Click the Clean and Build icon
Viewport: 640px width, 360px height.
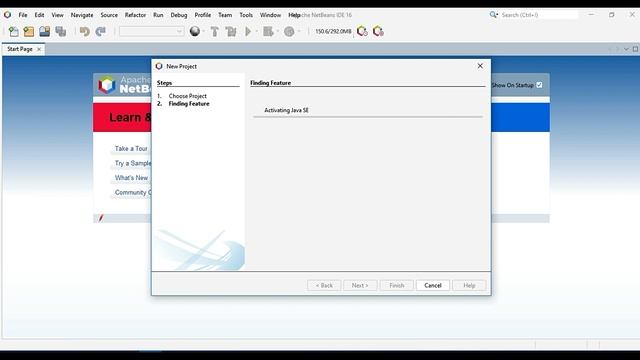231,31
